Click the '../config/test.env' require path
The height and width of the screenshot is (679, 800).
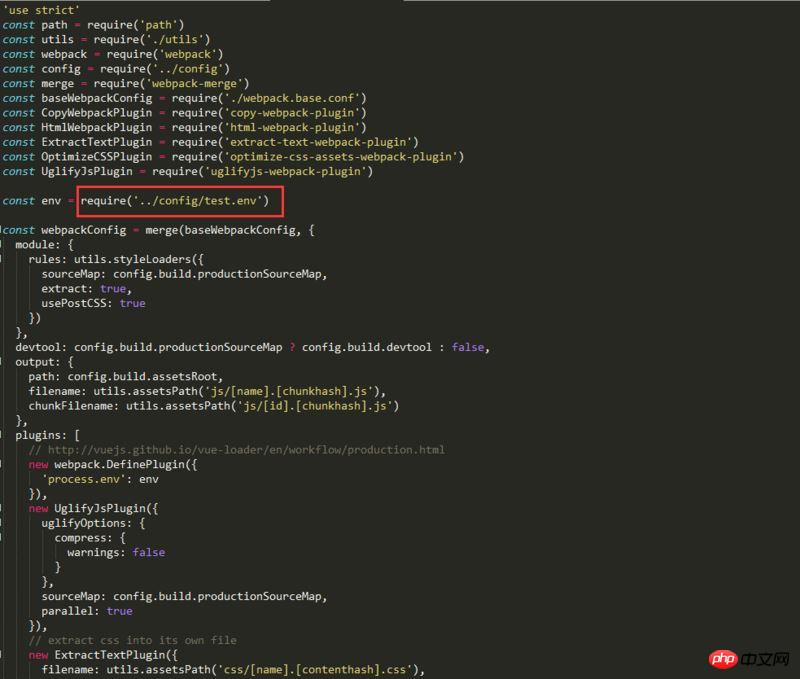click(197, 200)
